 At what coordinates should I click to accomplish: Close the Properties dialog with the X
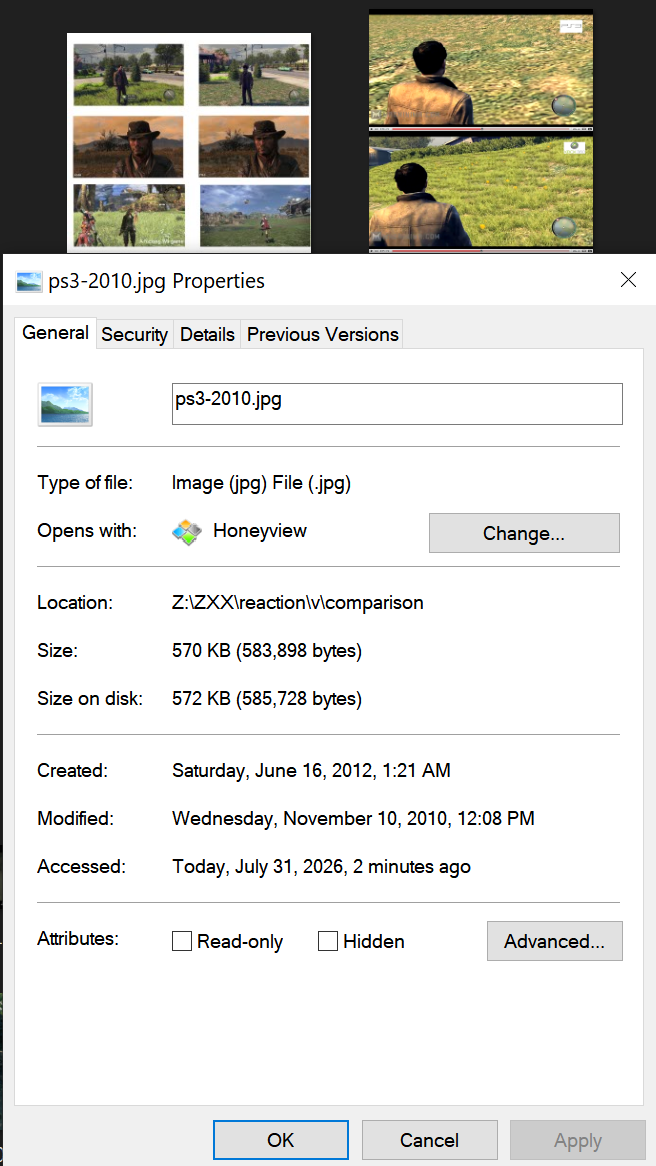pos(628,280)
